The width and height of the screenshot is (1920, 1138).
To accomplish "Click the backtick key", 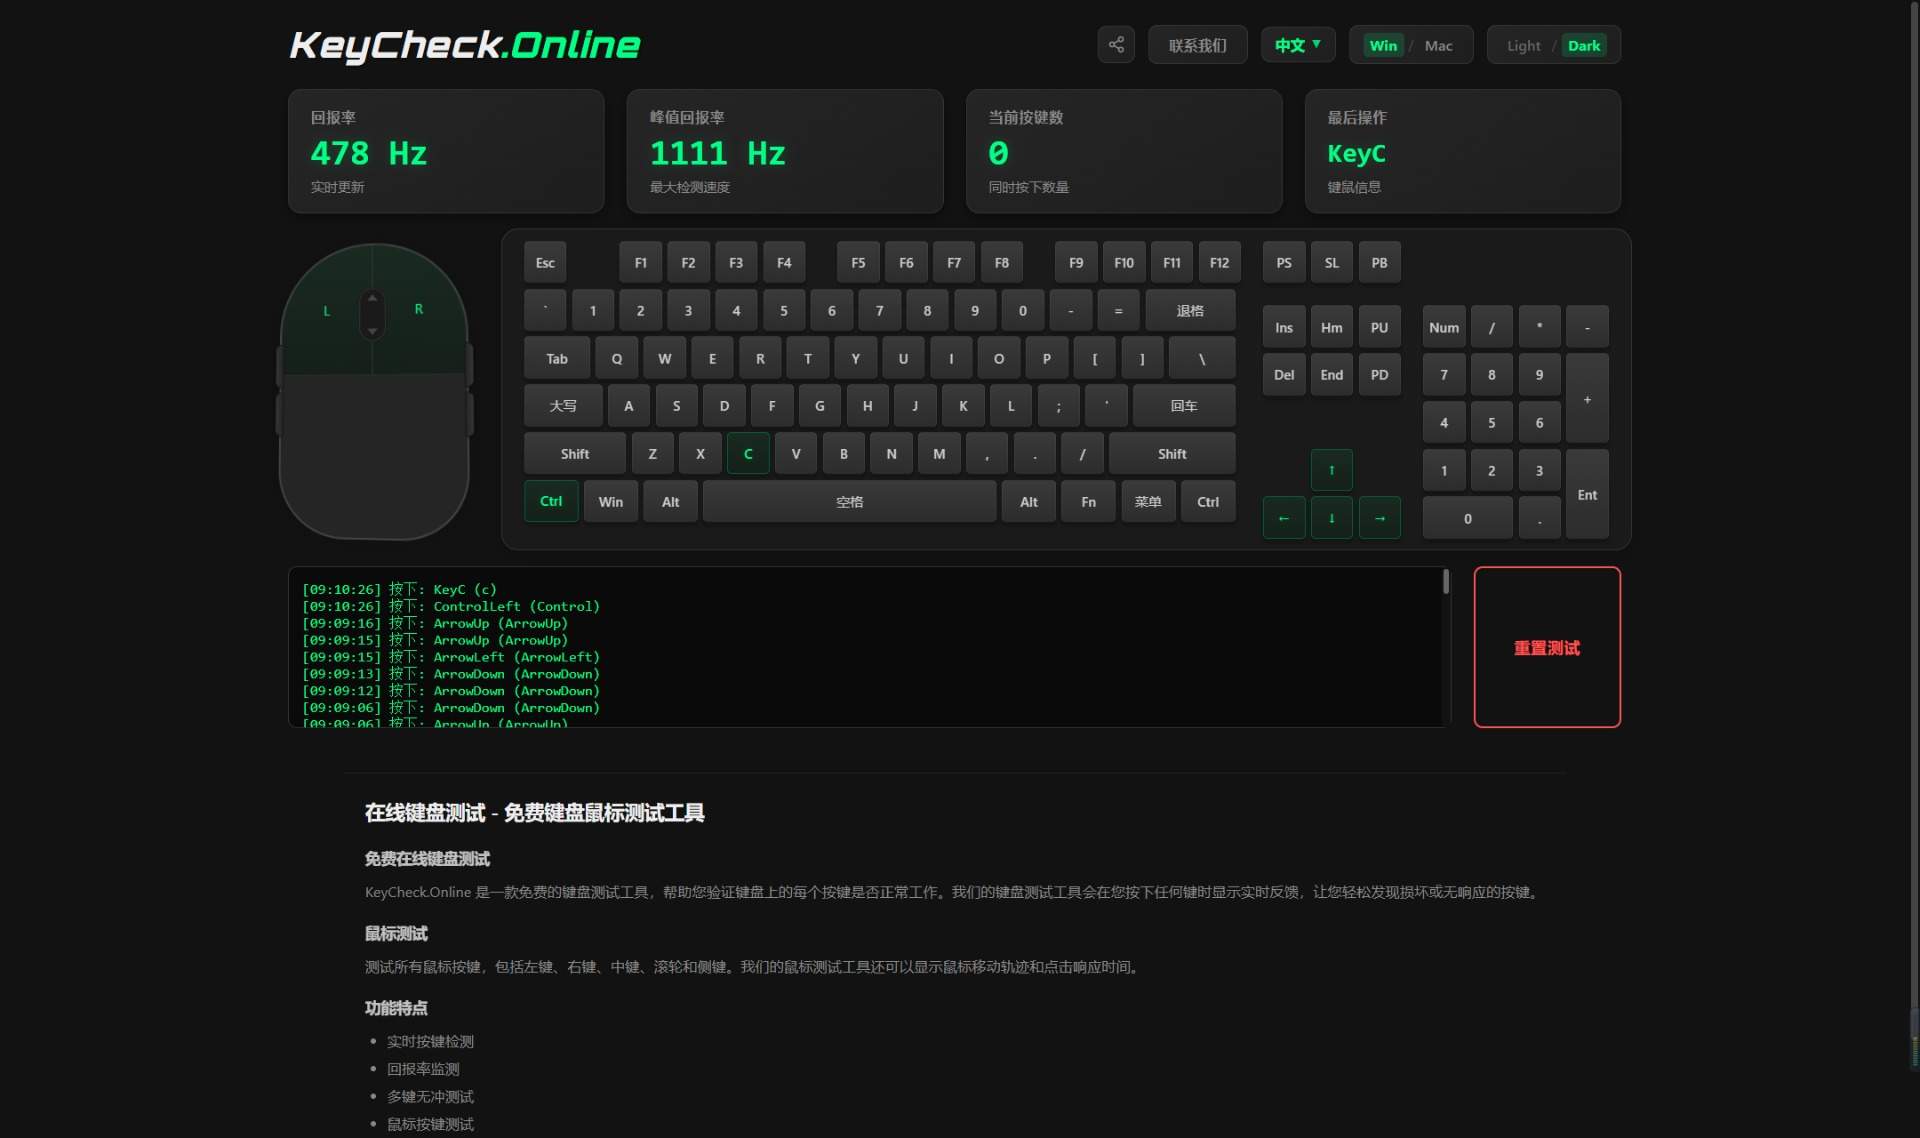I will tap(545, 310).
